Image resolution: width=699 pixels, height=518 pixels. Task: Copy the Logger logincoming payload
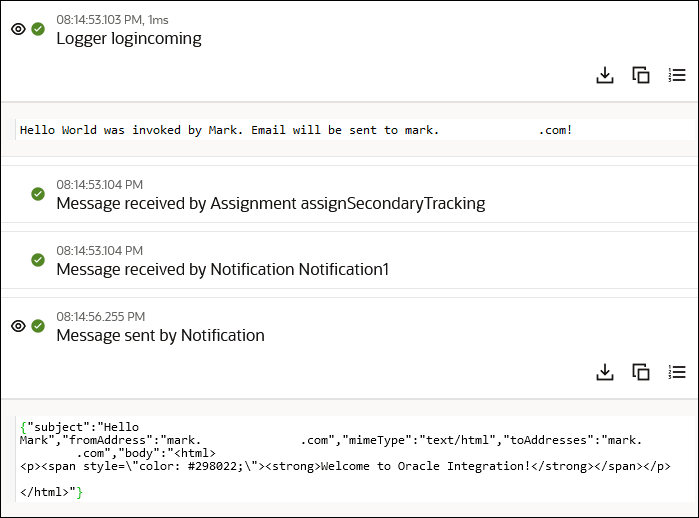(641, 75)
